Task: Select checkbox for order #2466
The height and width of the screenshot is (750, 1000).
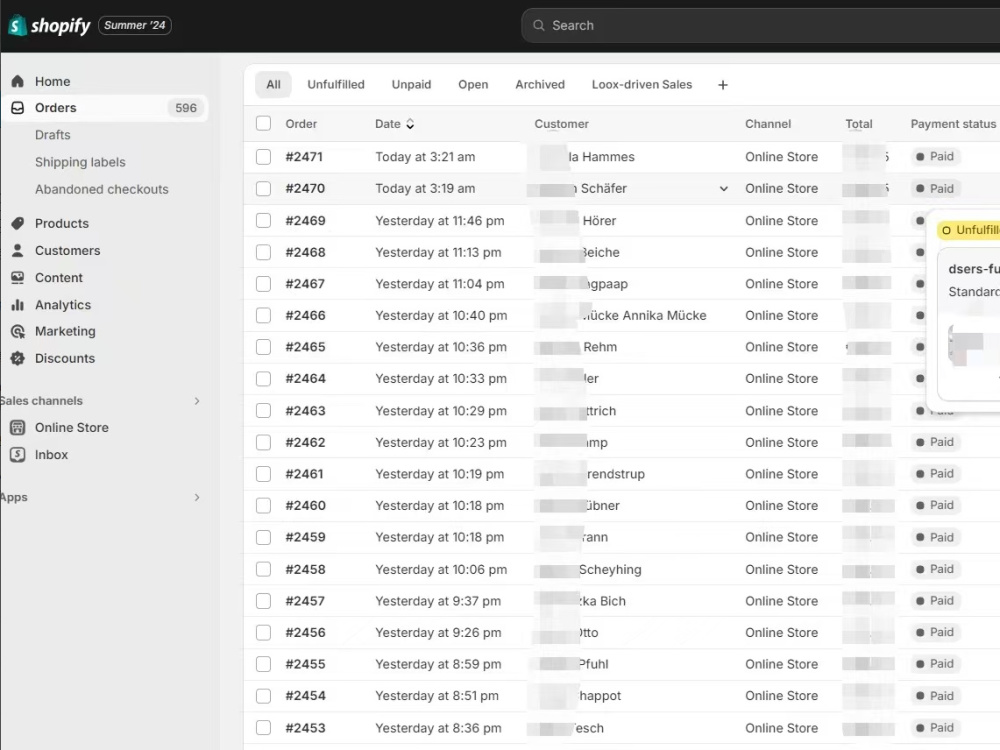Action: point(263,316)
